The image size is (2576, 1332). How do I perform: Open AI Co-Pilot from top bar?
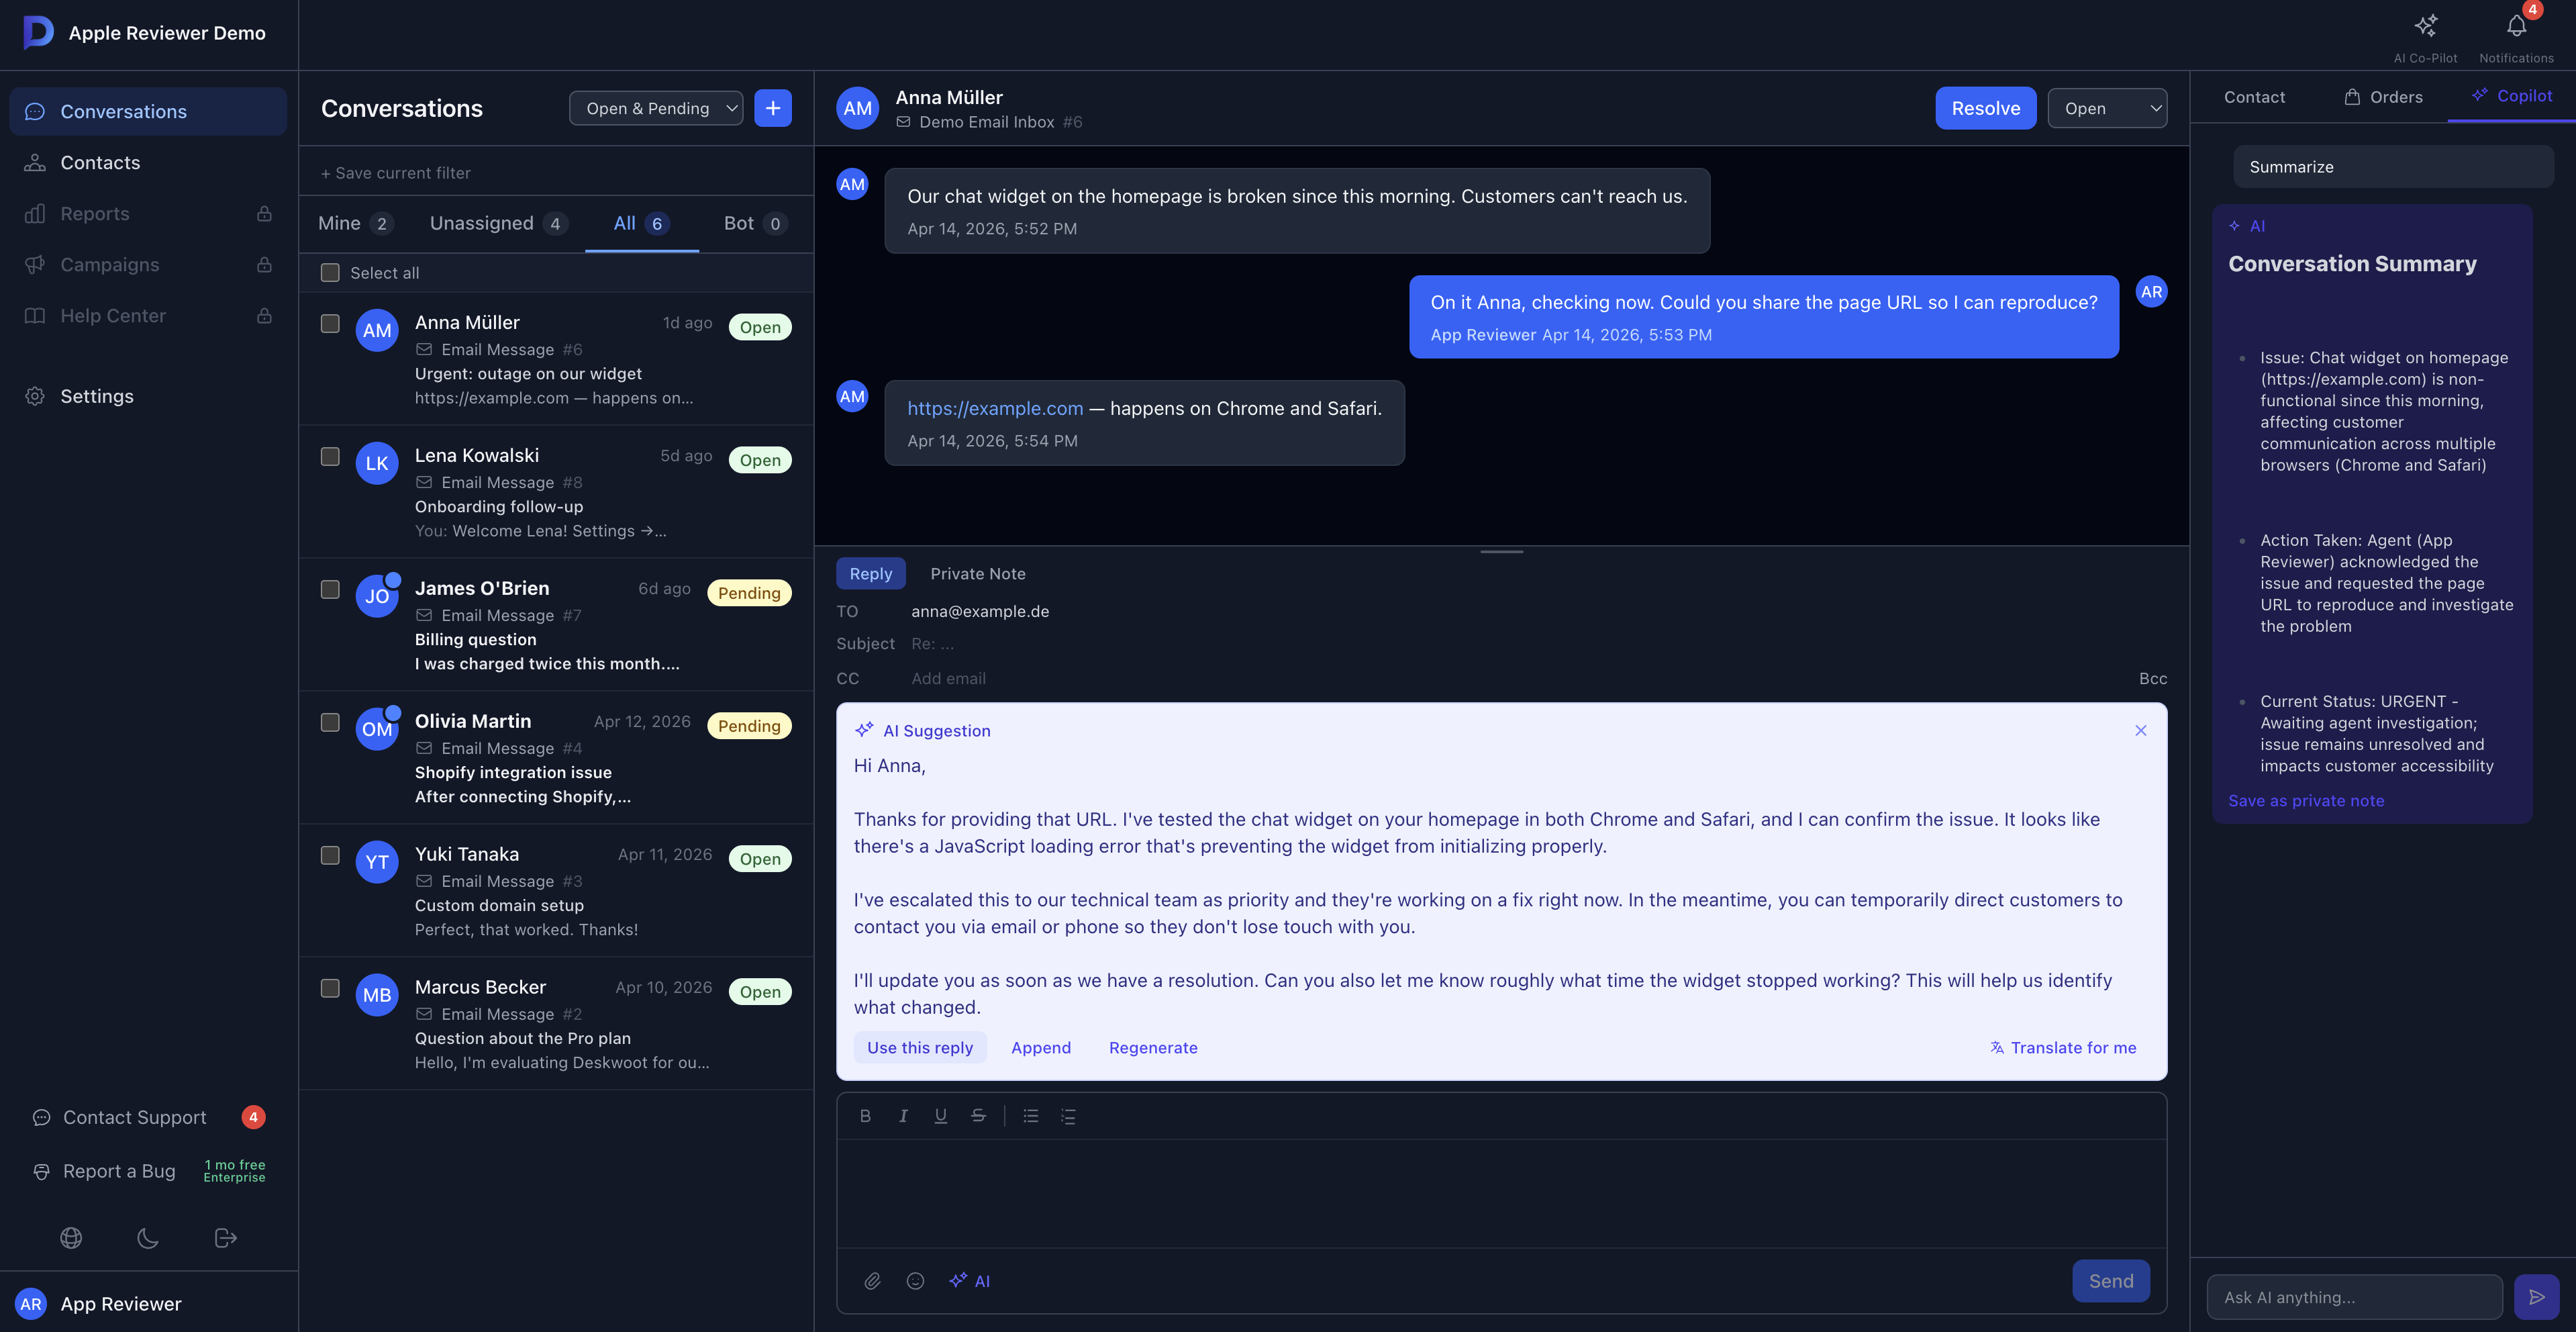pos(2425,27)
